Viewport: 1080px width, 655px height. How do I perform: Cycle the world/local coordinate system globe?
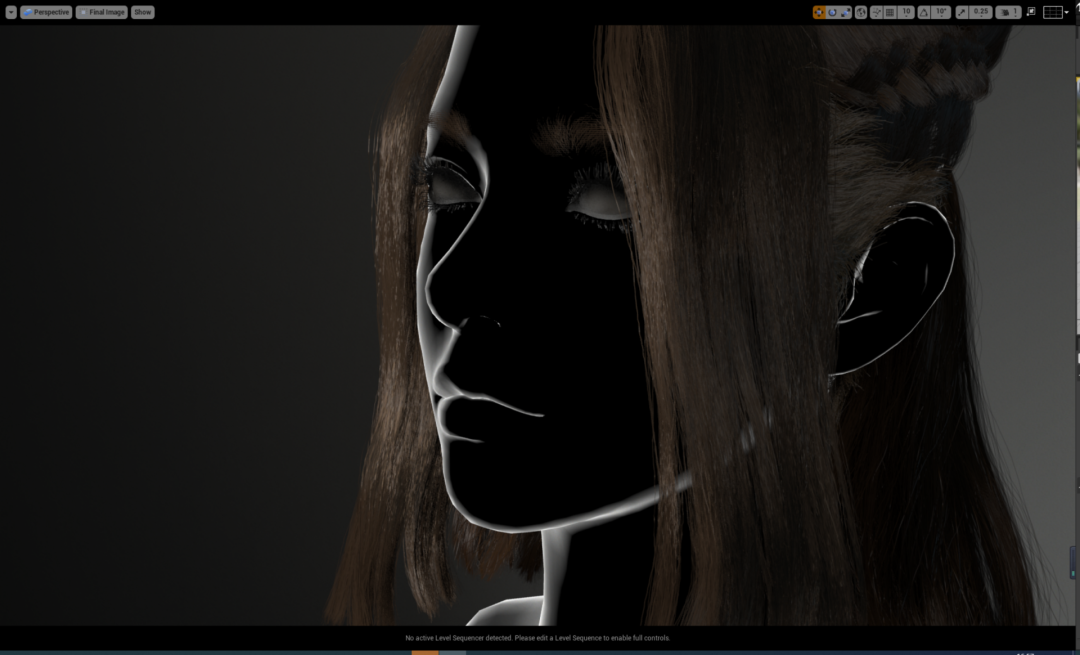tap(861, 12)
